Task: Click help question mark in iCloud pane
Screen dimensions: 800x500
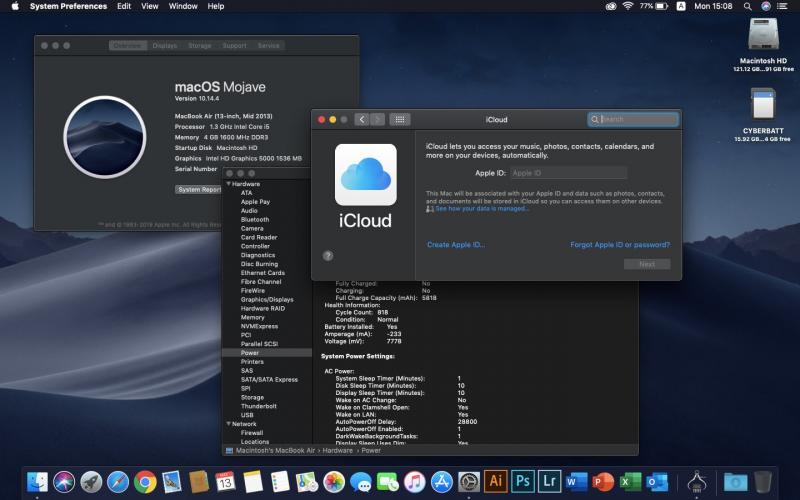Action: 328,256
